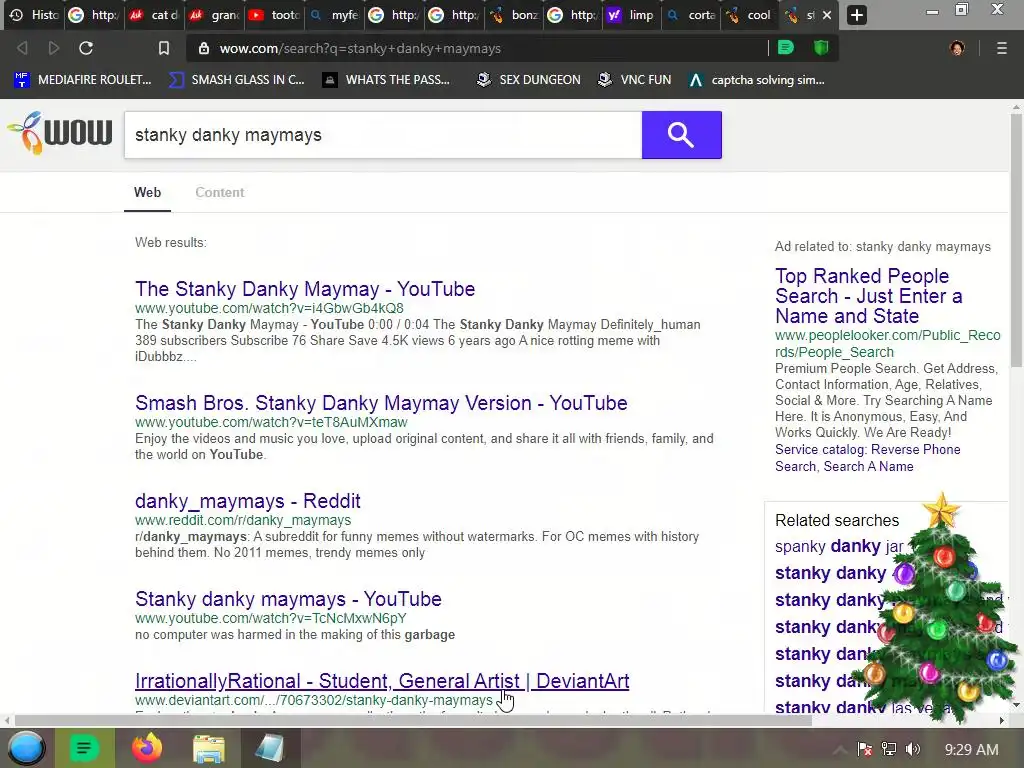
Task: Open 'The Stanky Danky Maymay - YouTube' result
Action: (305, 289)
